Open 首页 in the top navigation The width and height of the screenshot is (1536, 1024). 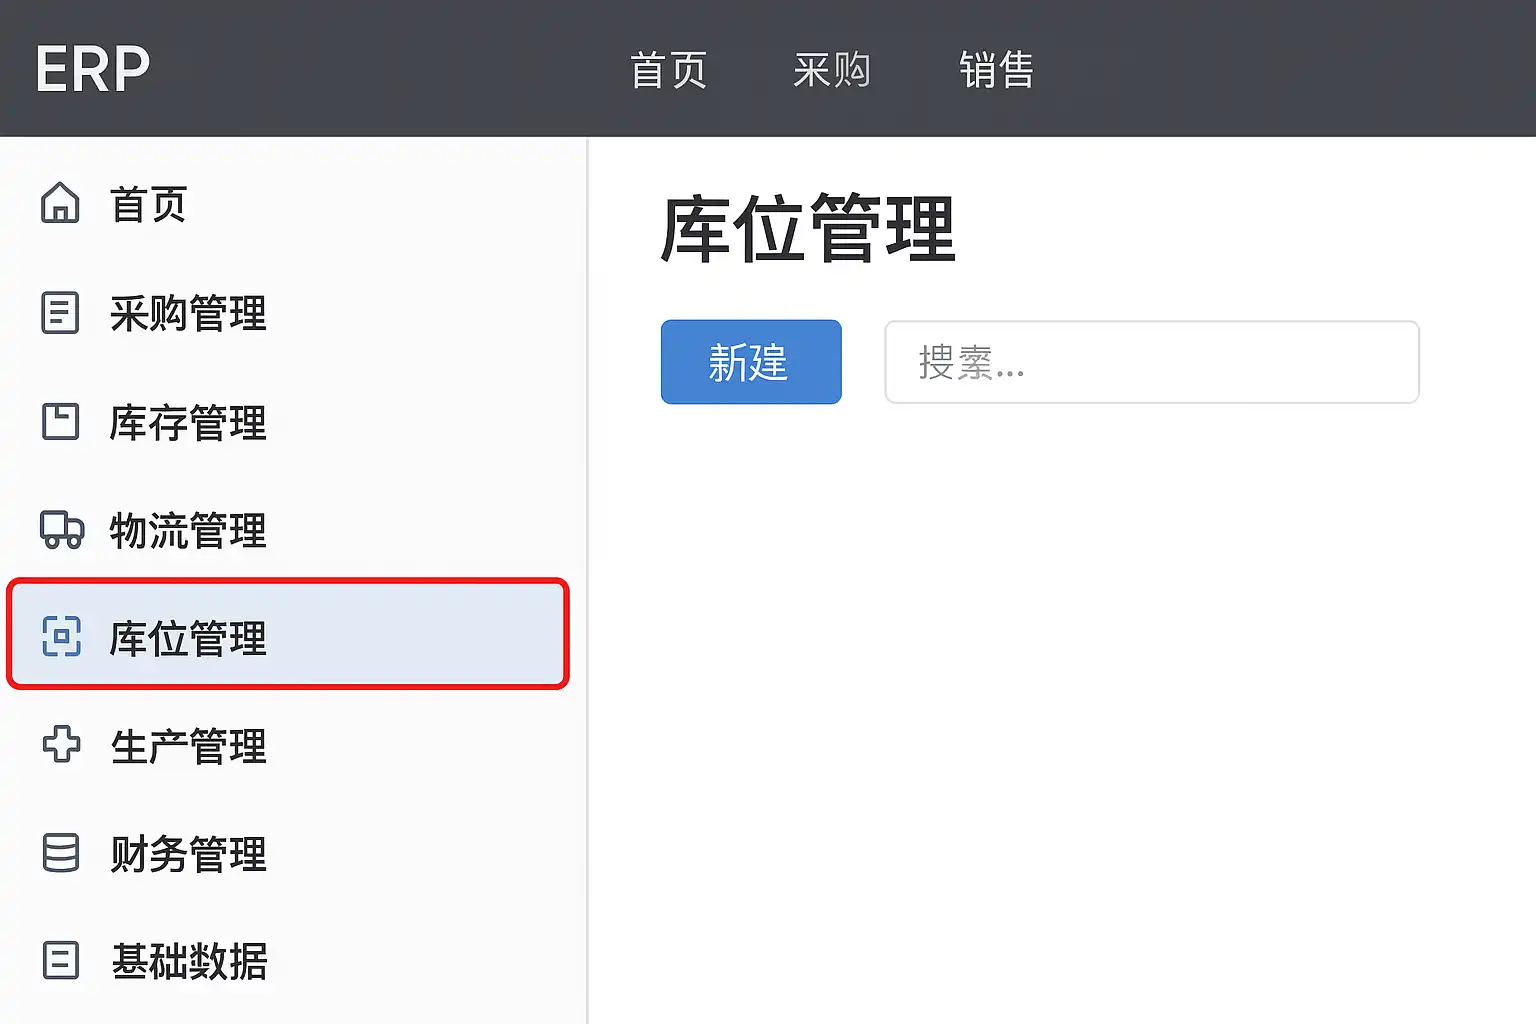coord(668,70)
